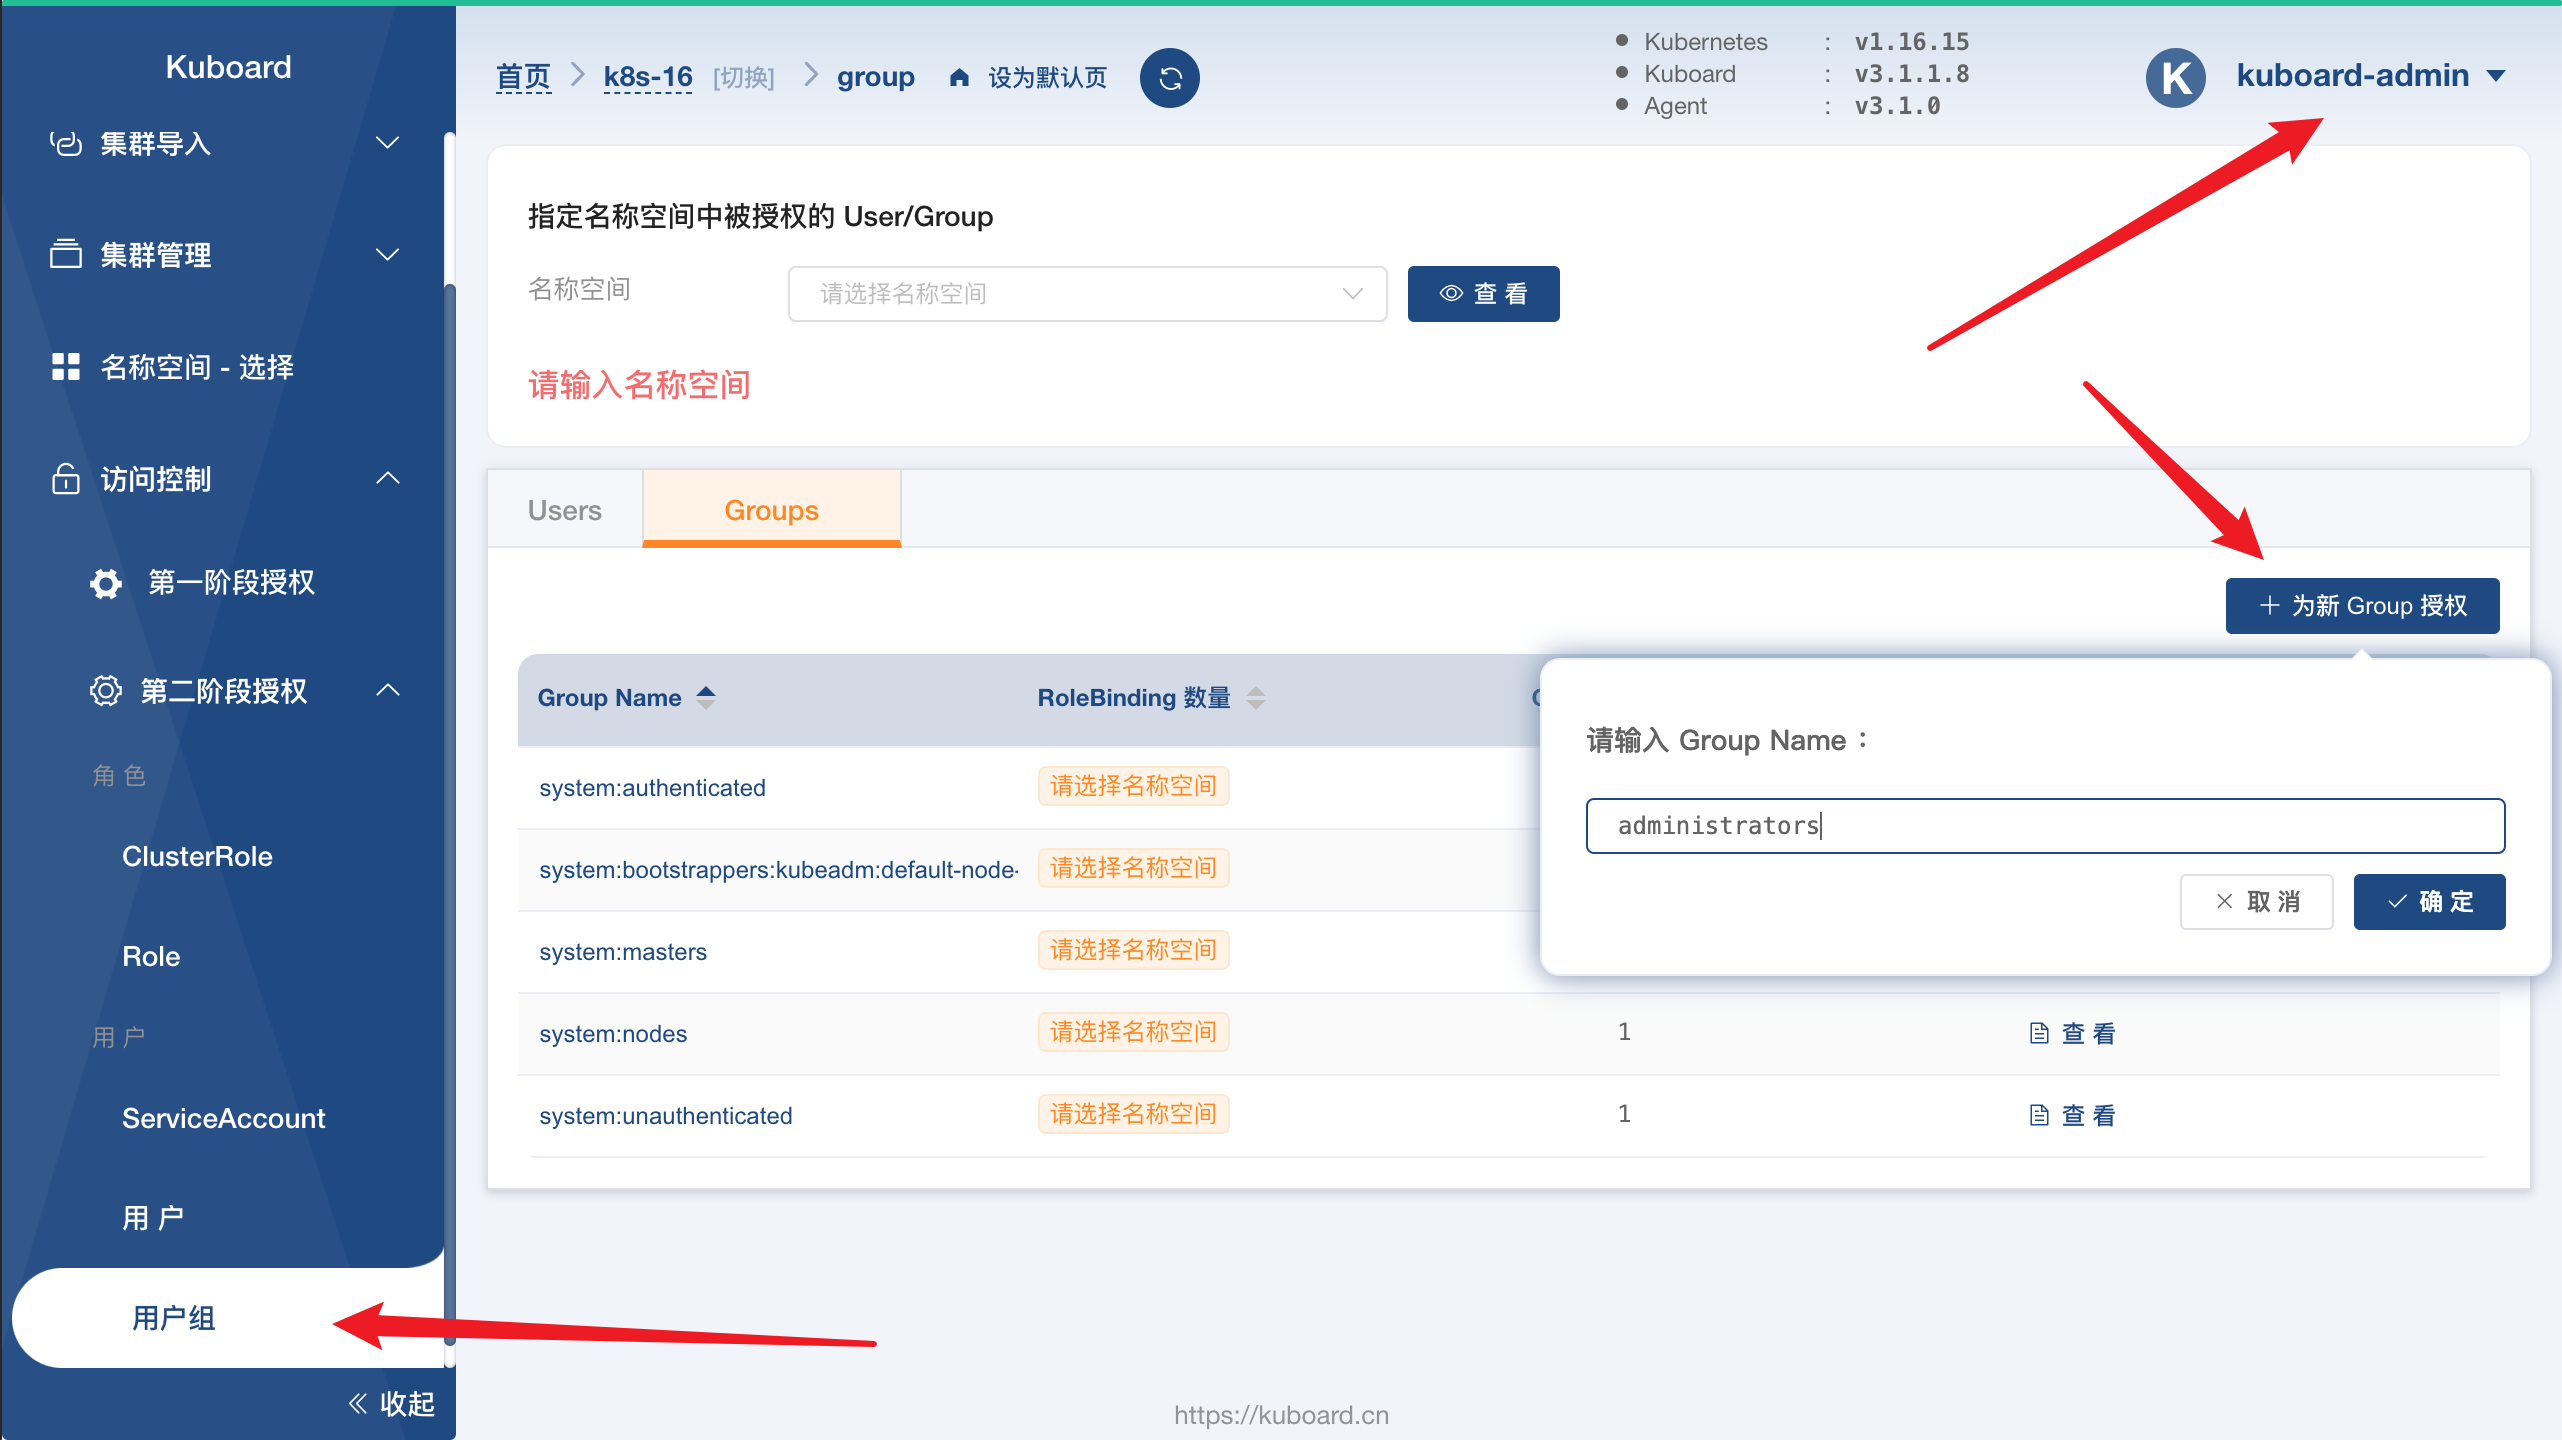Click 请选择名称空间 tag in the system:unauthenticated row
Viewport: 2562px width, 1440px height.
[x=1133, y=1114]
